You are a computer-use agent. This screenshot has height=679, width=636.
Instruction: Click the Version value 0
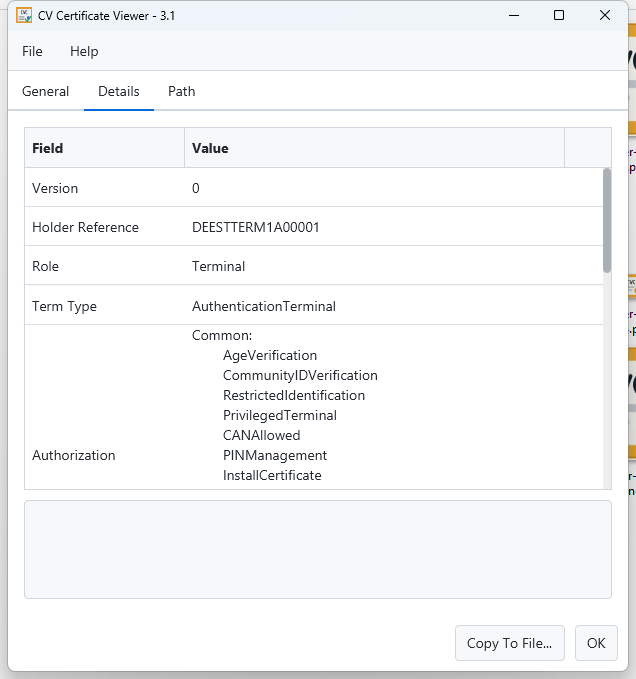tap(196, 188)
